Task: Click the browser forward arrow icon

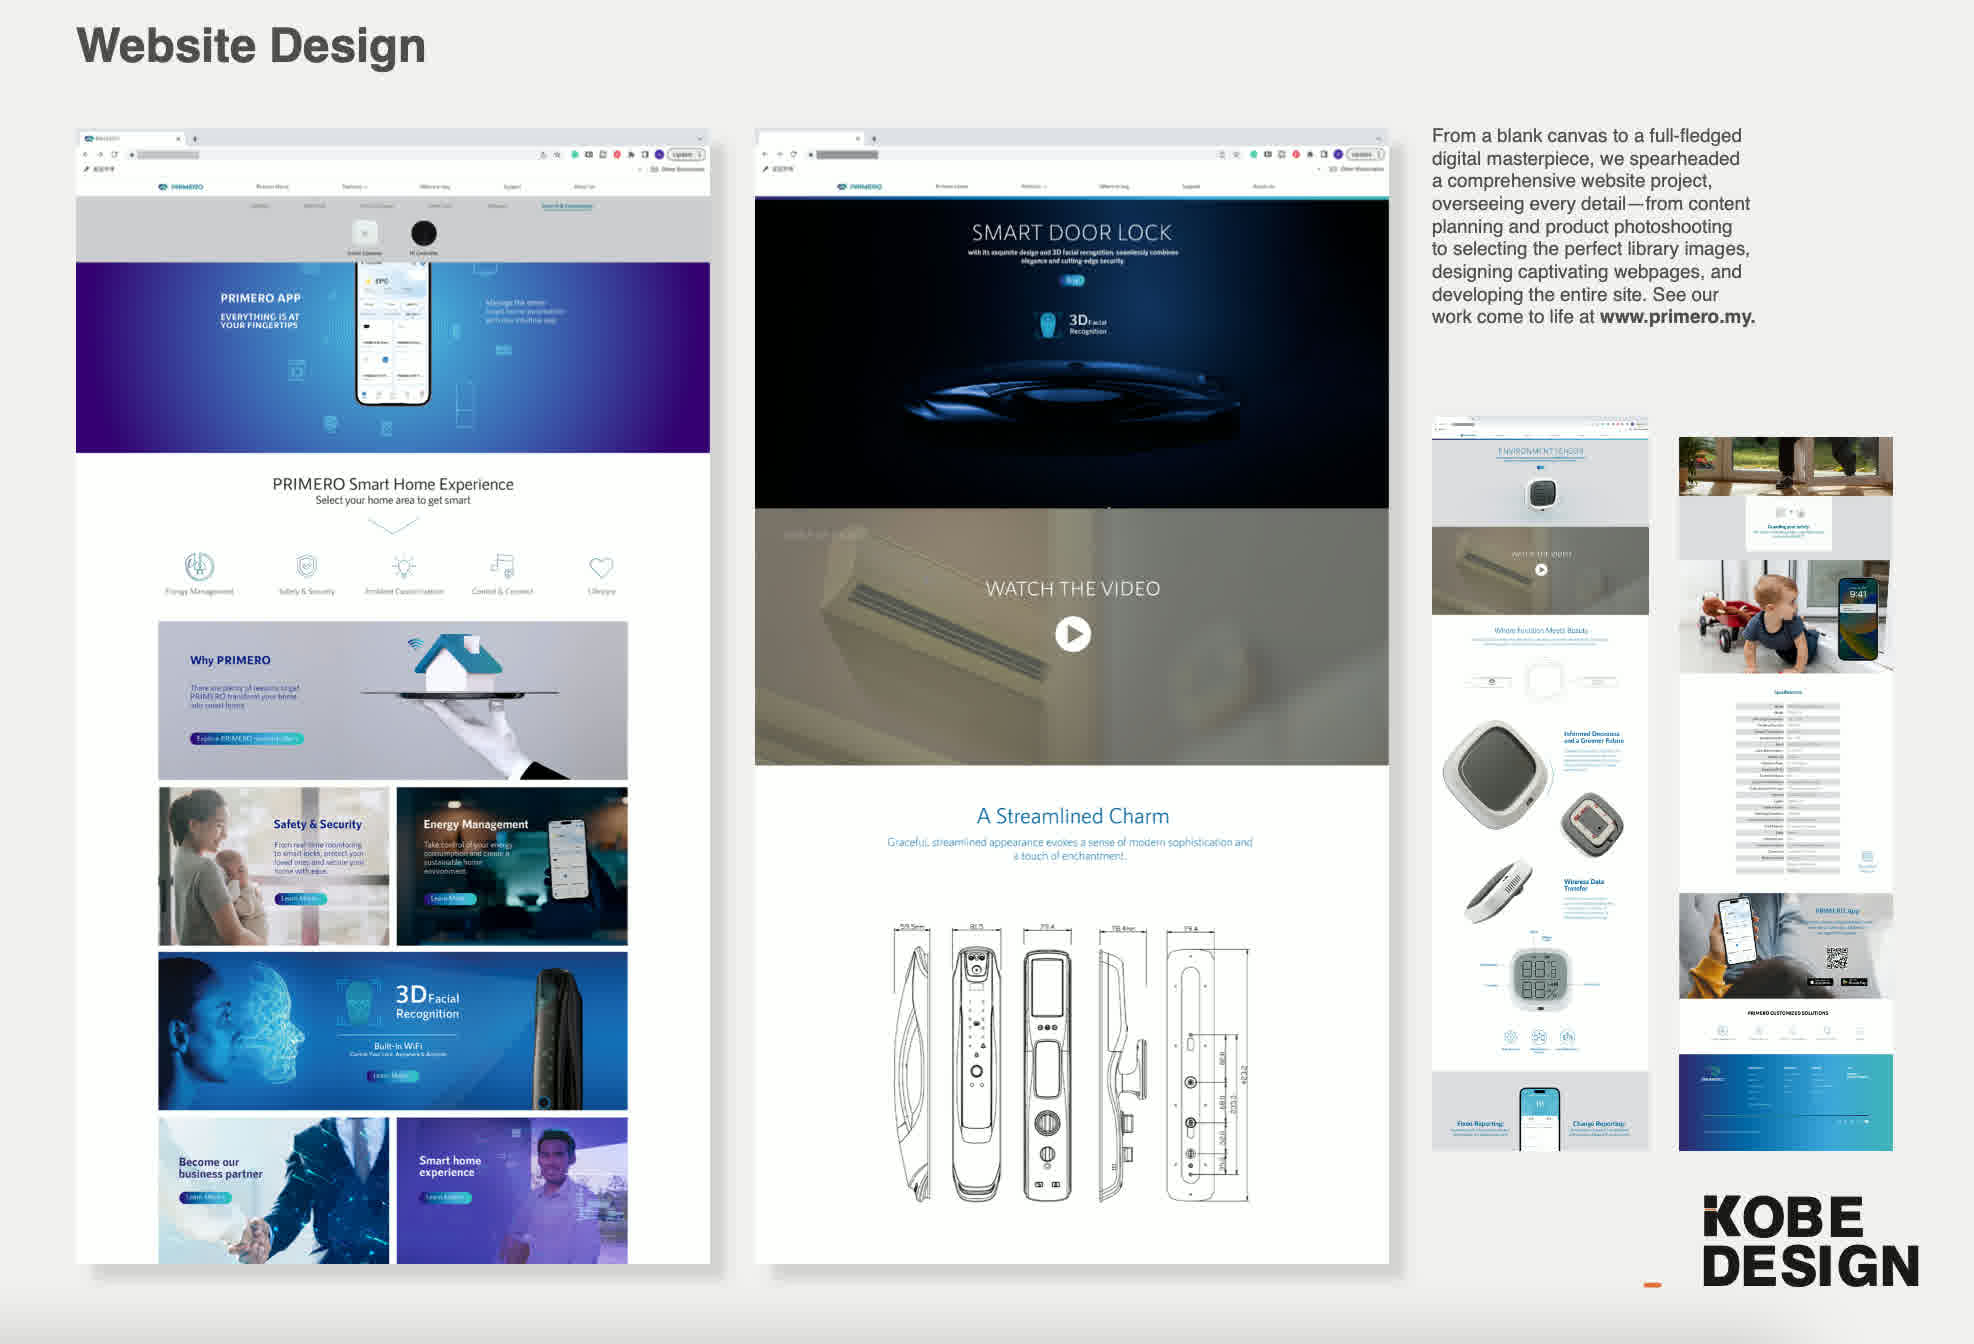Action: (99, 153)
